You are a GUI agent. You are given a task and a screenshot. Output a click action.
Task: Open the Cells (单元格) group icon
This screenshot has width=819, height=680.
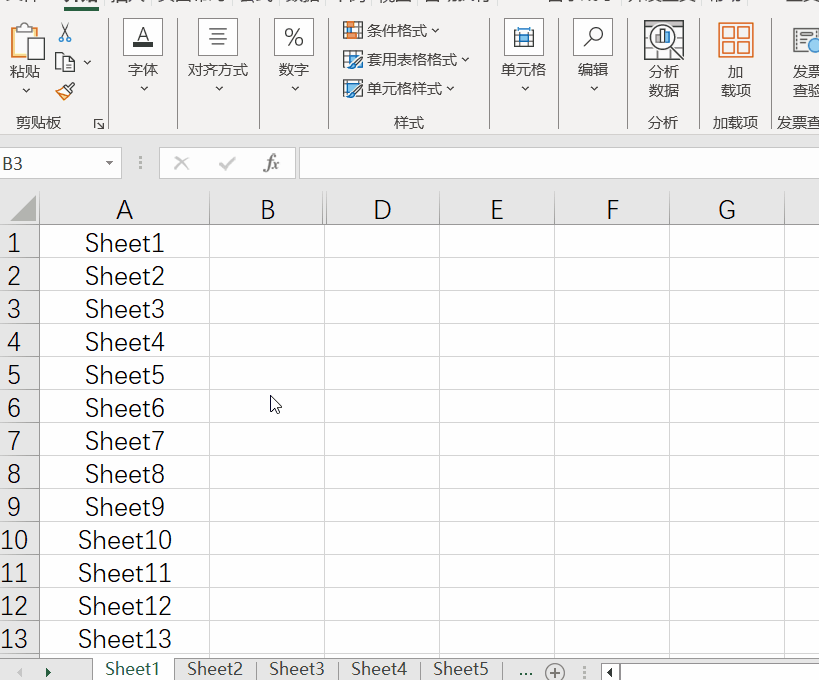(523, 37)
